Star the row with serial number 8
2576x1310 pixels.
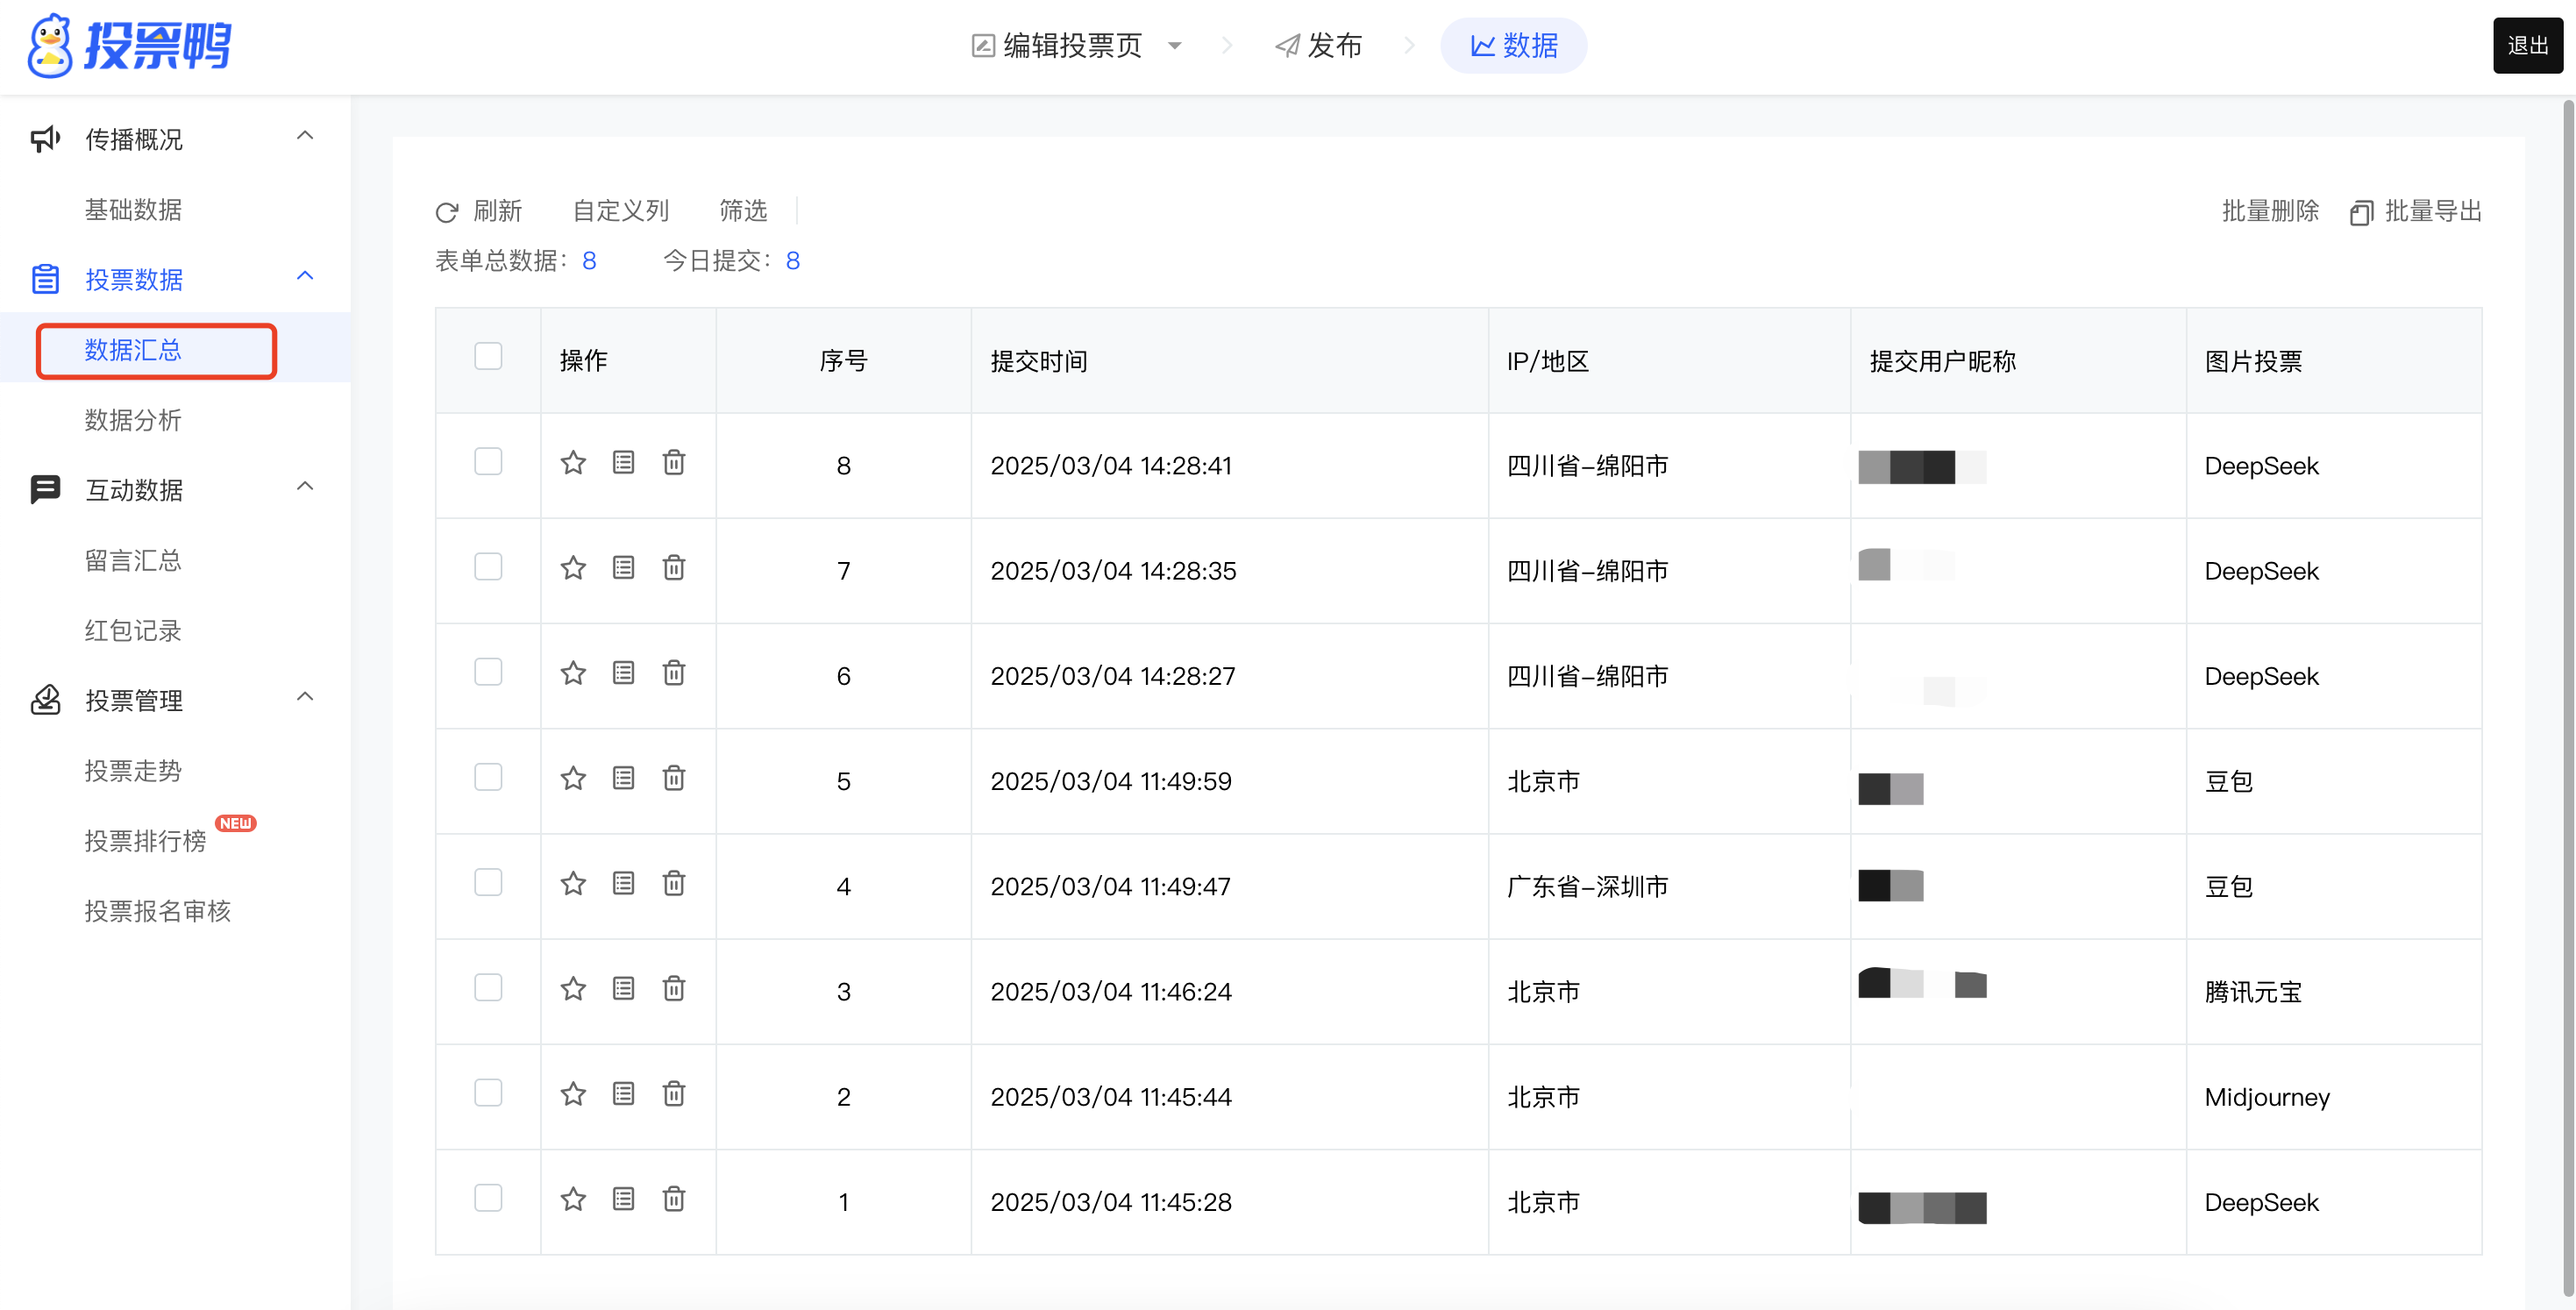[573, 463]
